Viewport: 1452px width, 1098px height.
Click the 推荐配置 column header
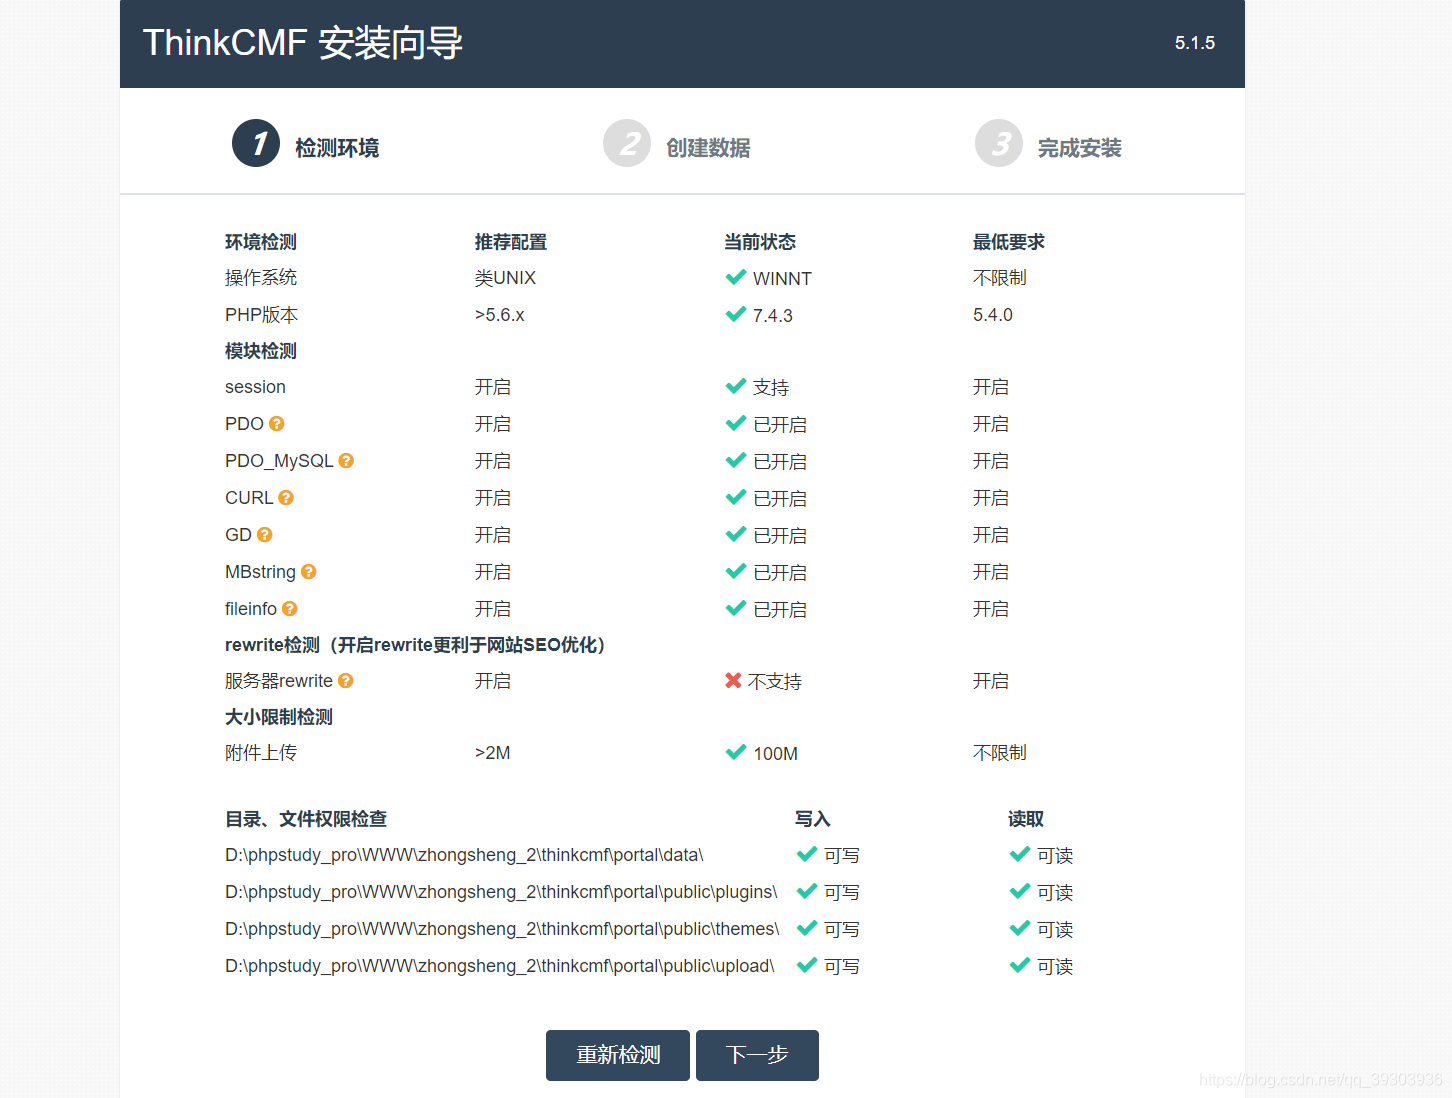pos(511,242)
